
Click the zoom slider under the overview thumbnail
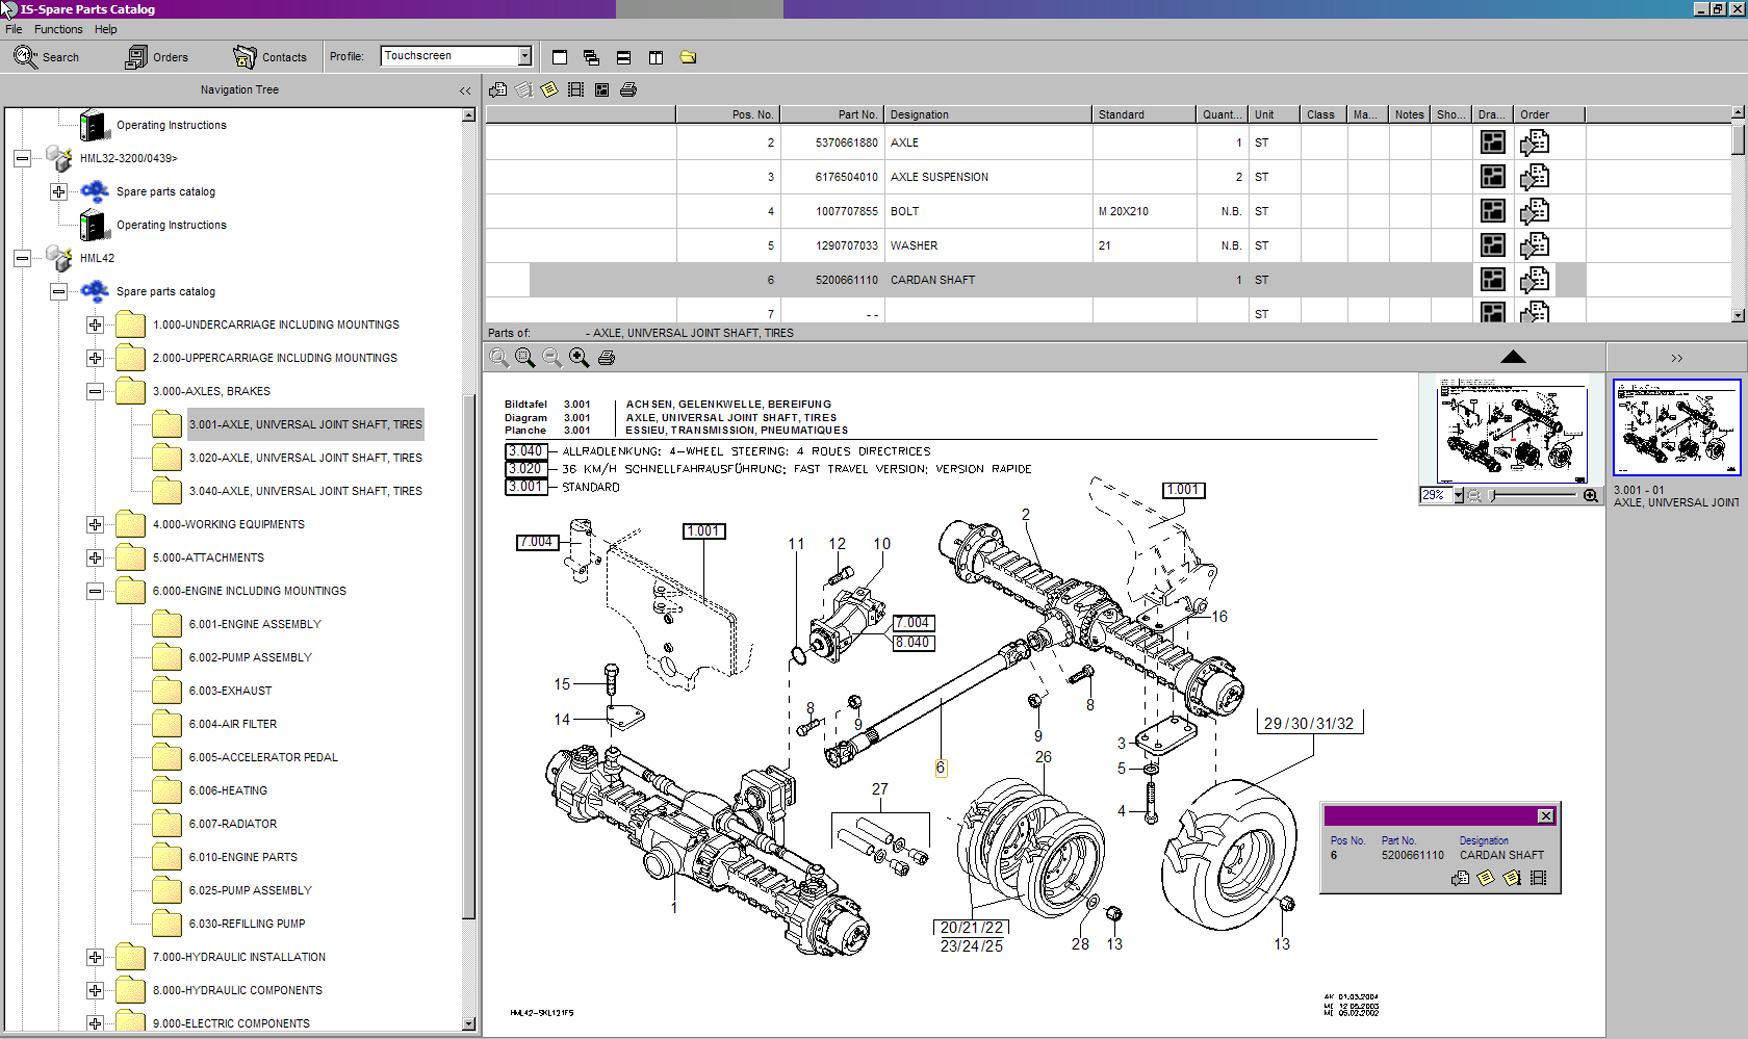pos(1530,496)
